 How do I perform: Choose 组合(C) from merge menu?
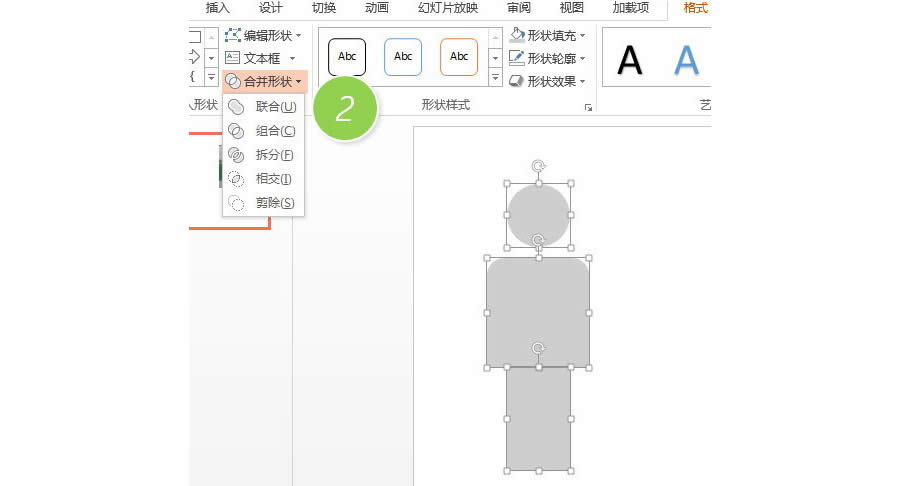[x=263, y=131]
